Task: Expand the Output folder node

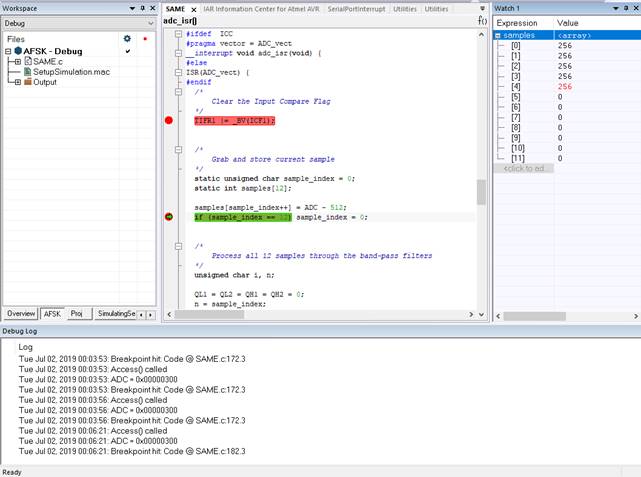Action: pos(18,82)
